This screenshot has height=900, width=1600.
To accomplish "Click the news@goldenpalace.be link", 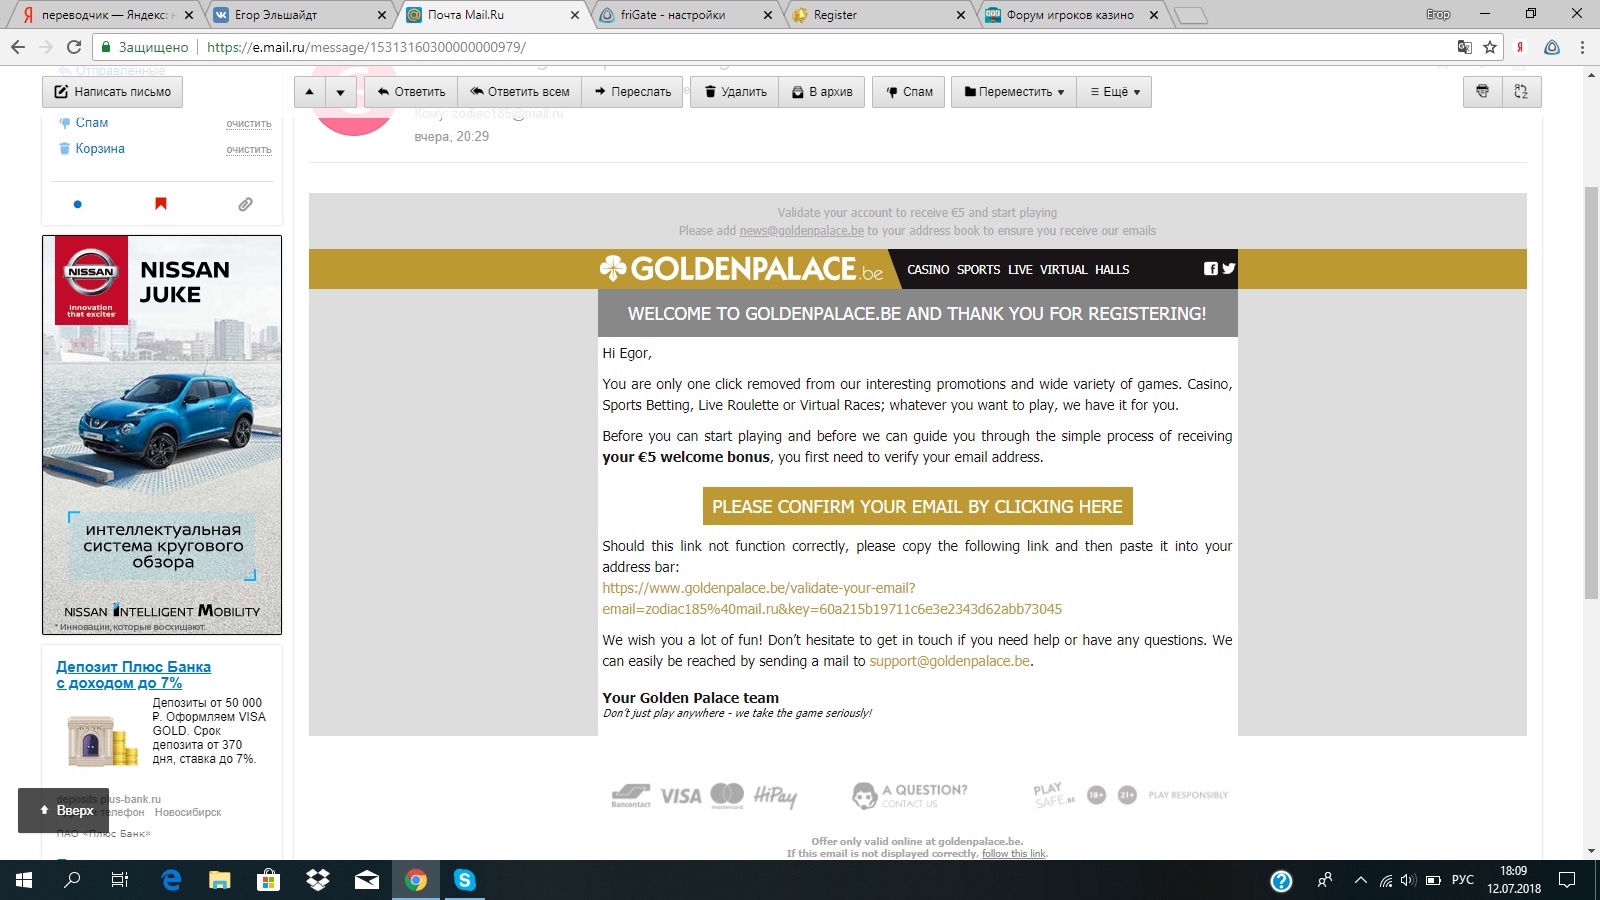I will [x=801, y=231].
